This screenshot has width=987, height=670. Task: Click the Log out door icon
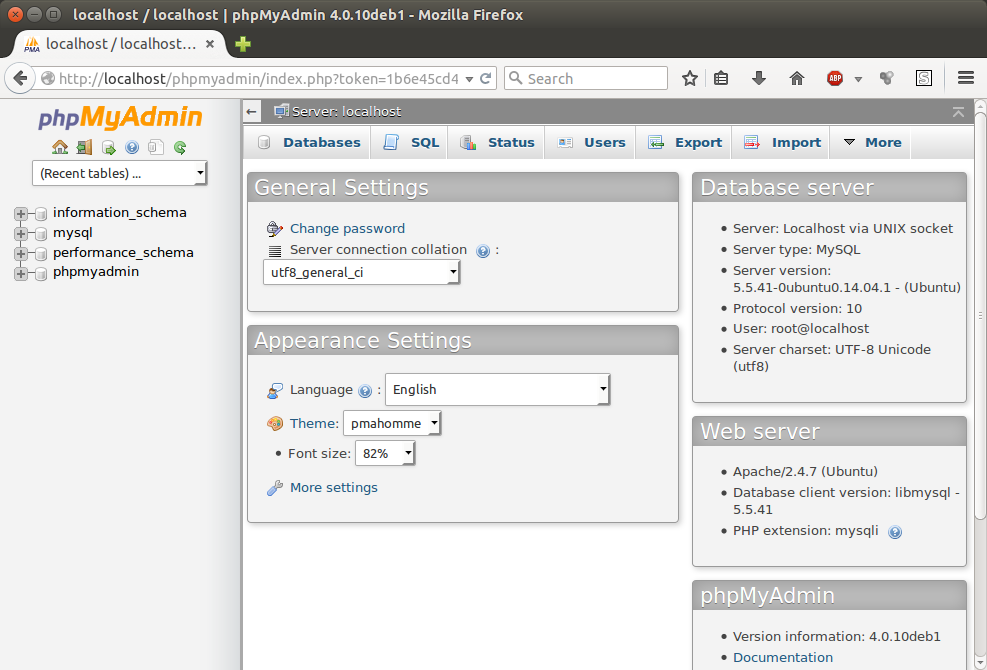84,147
